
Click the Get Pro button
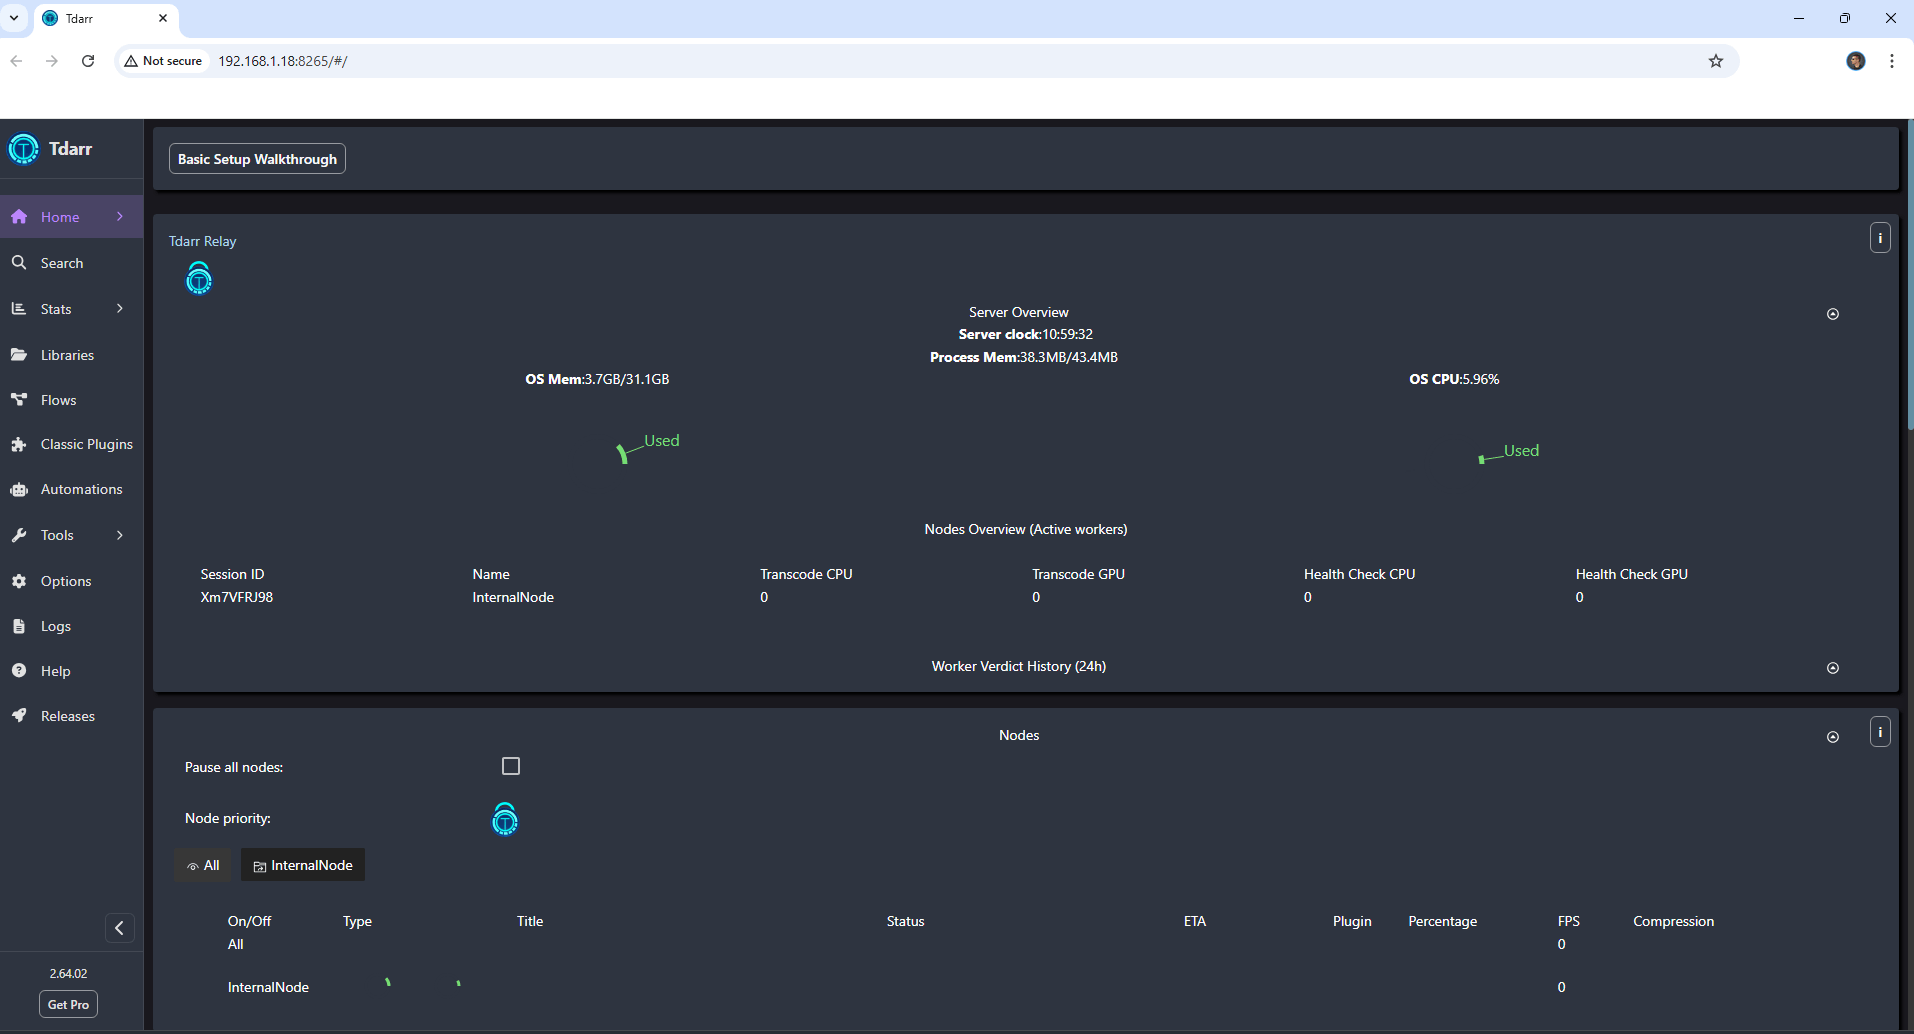[x=67, y=1004]
